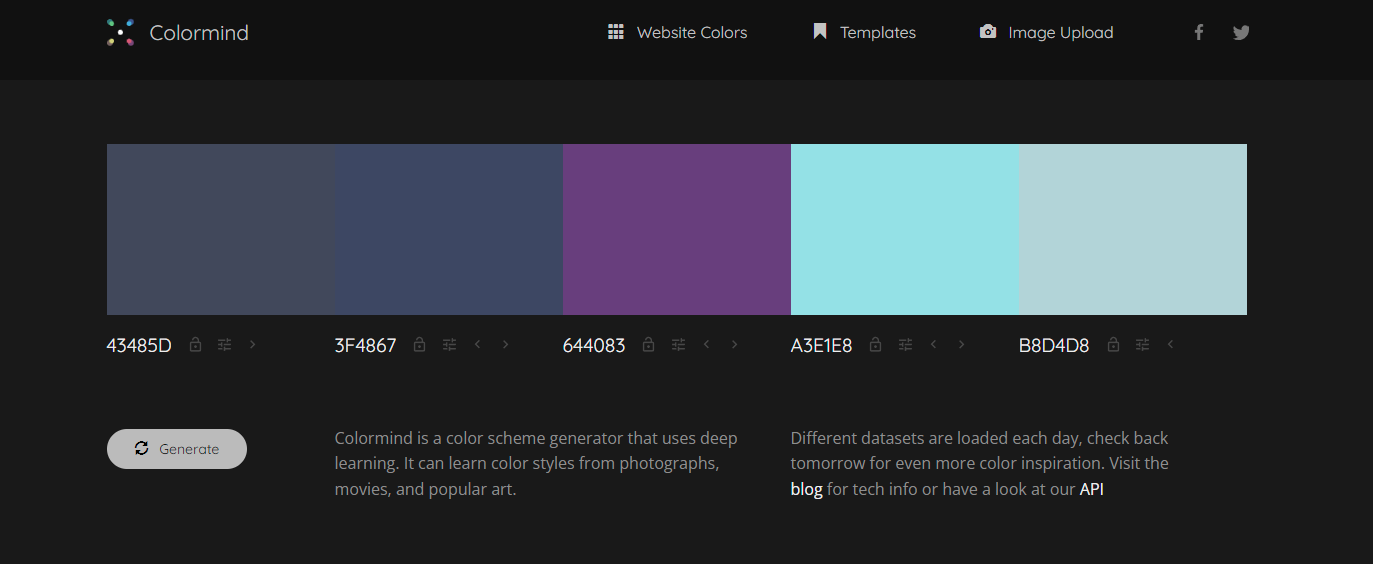The height and width of the screenshot is (564, 1373).
Task: Open adjust sliders for color B8D4D8
Action: (x=1141, y=345)
